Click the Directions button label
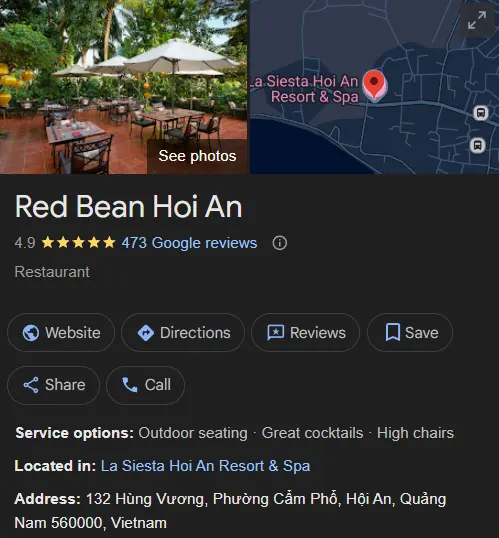Viewport: 499px width, 538px height. click(195, 333)
